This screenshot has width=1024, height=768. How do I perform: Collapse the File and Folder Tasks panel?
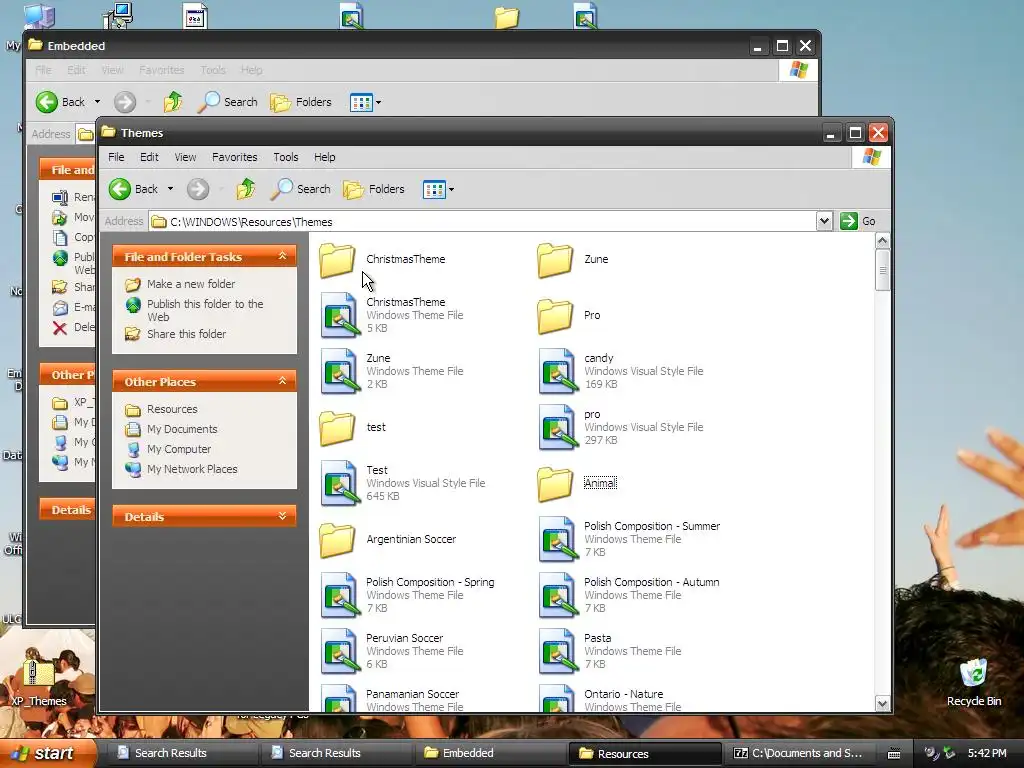[283, 256]
